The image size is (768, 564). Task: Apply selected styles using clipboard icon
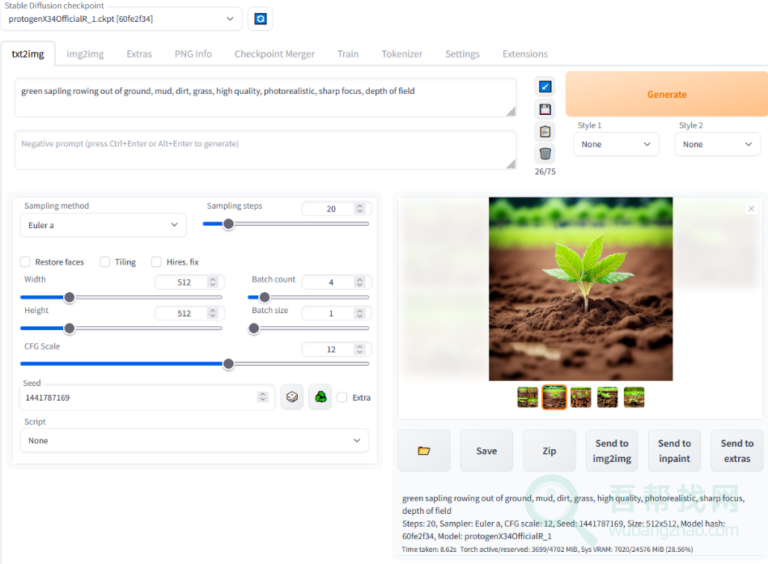point(545,132)
